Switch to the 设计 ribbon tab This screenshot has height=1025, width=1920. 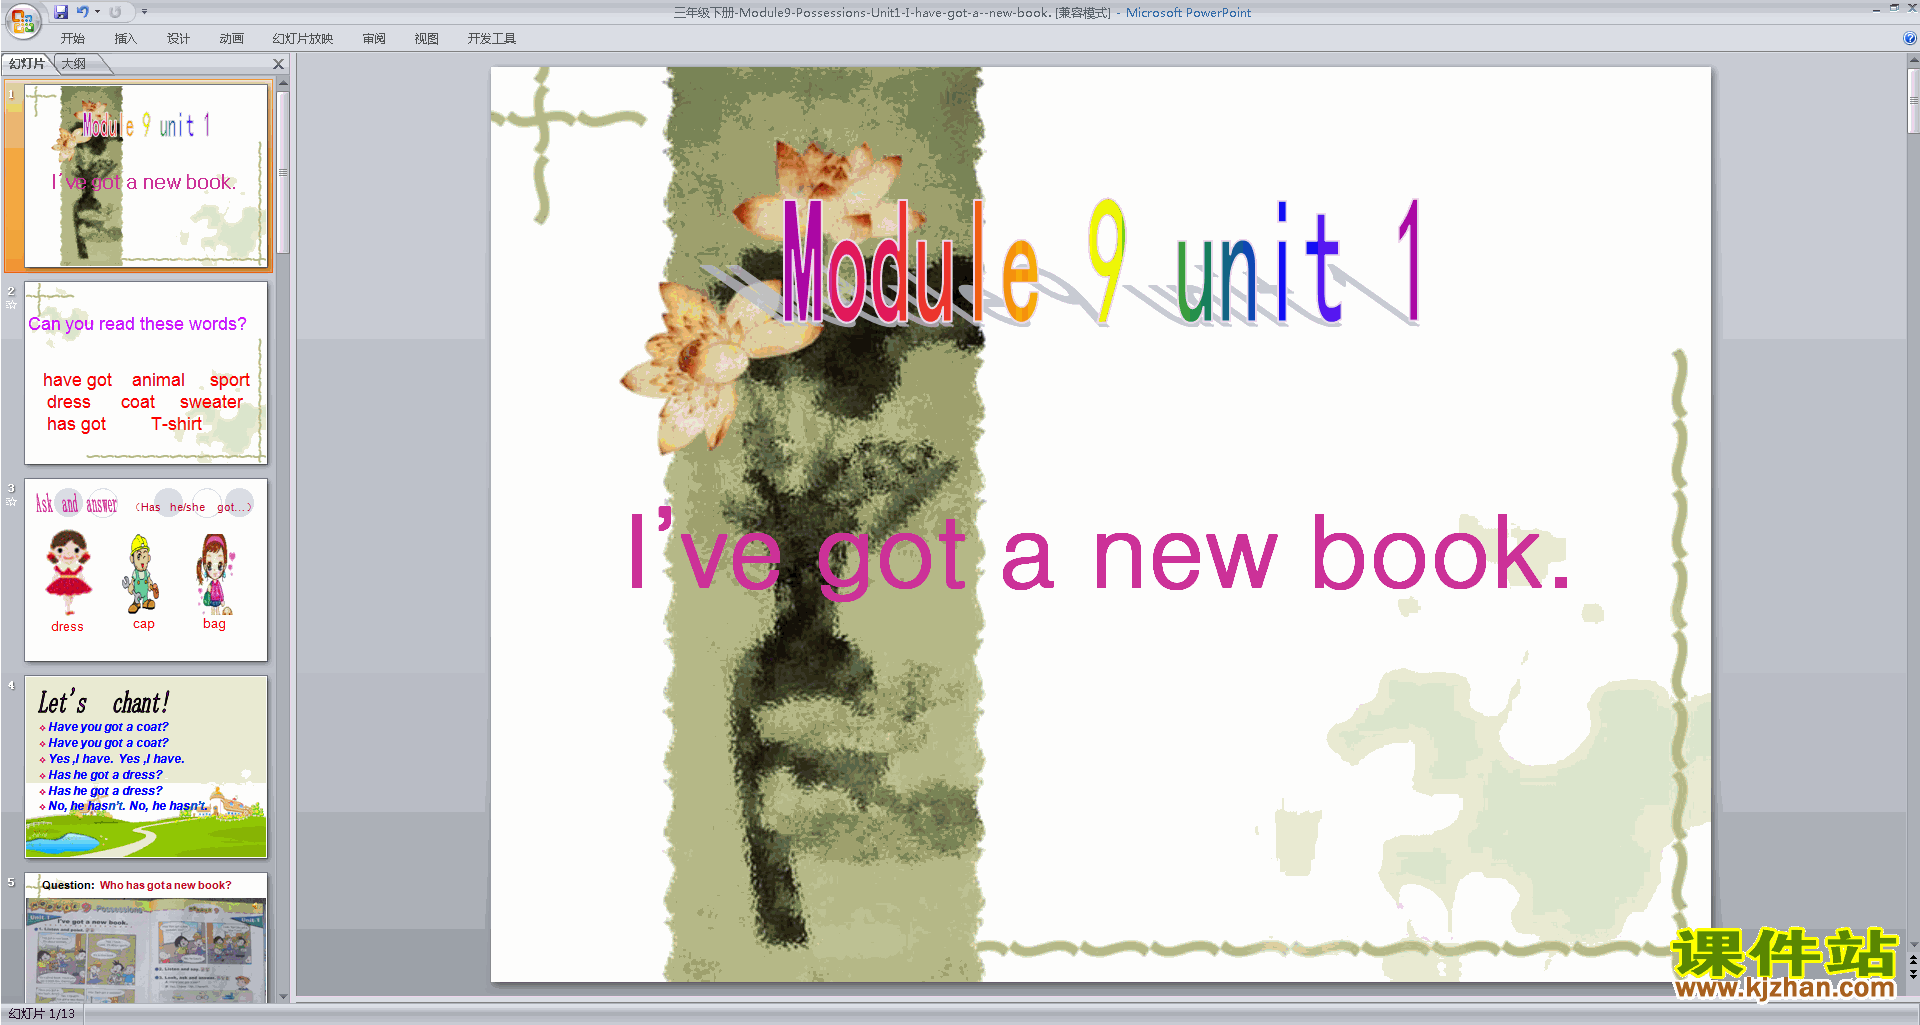[x=178, y=39]
